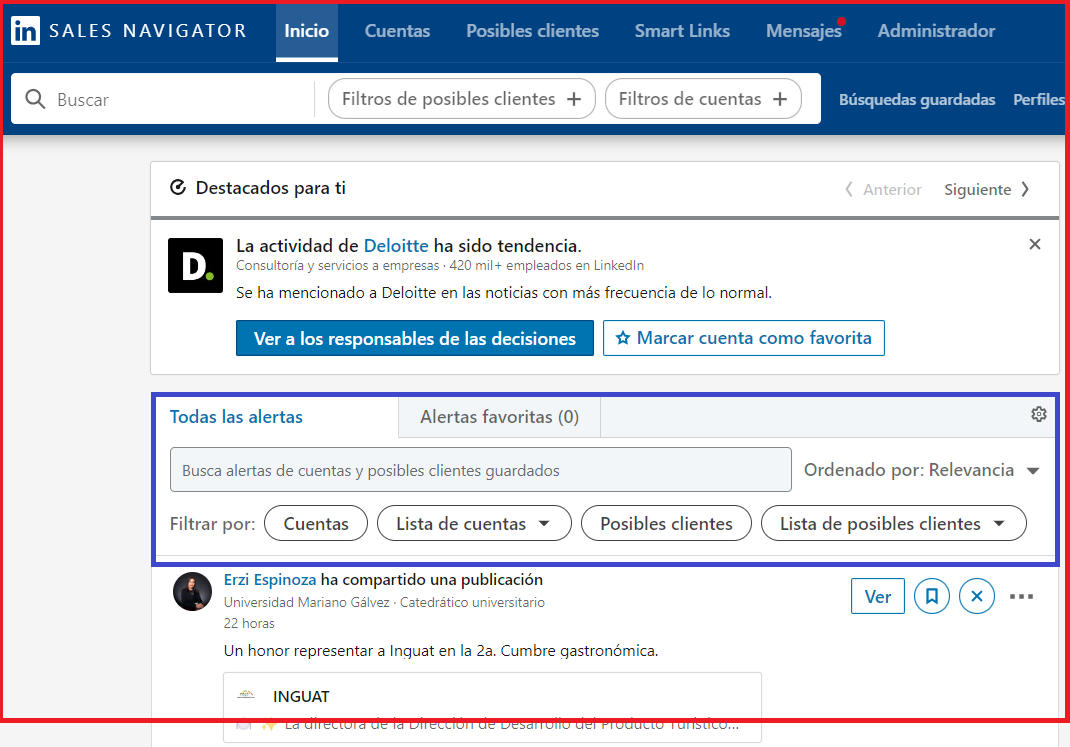Screen dimensions: 1070x747
Task: Click the Deloitte company logo
Action: [195, 265]
